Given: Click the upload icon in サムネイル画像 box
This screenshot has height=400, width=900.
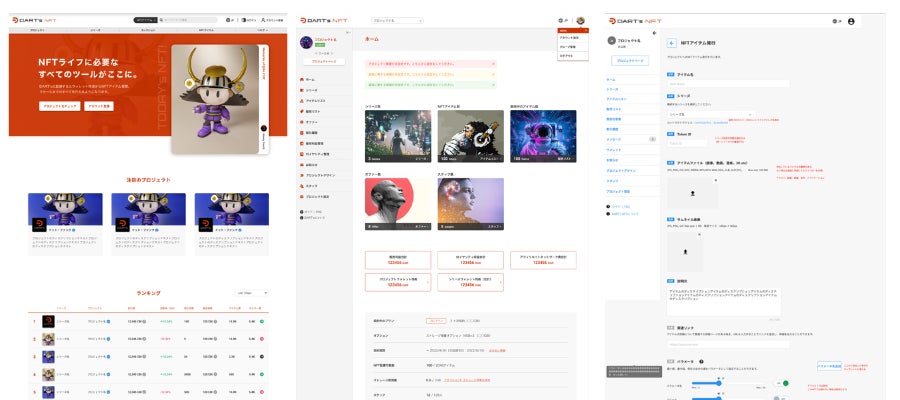Looking at the screenshot, I should 684,251.
